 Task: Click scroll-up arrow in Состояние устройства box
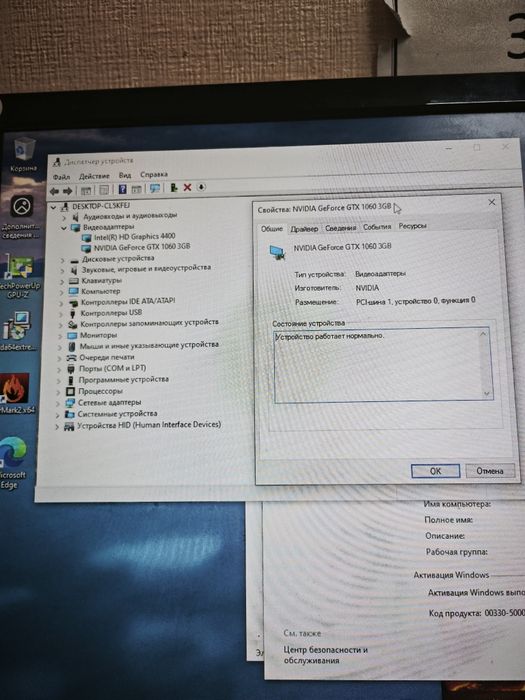483,334
